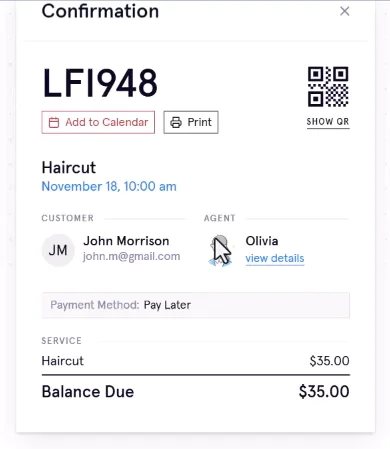The width and height of the screenshot is (390, 449).
Task: Click the printer icon
Action: [176, 122]
